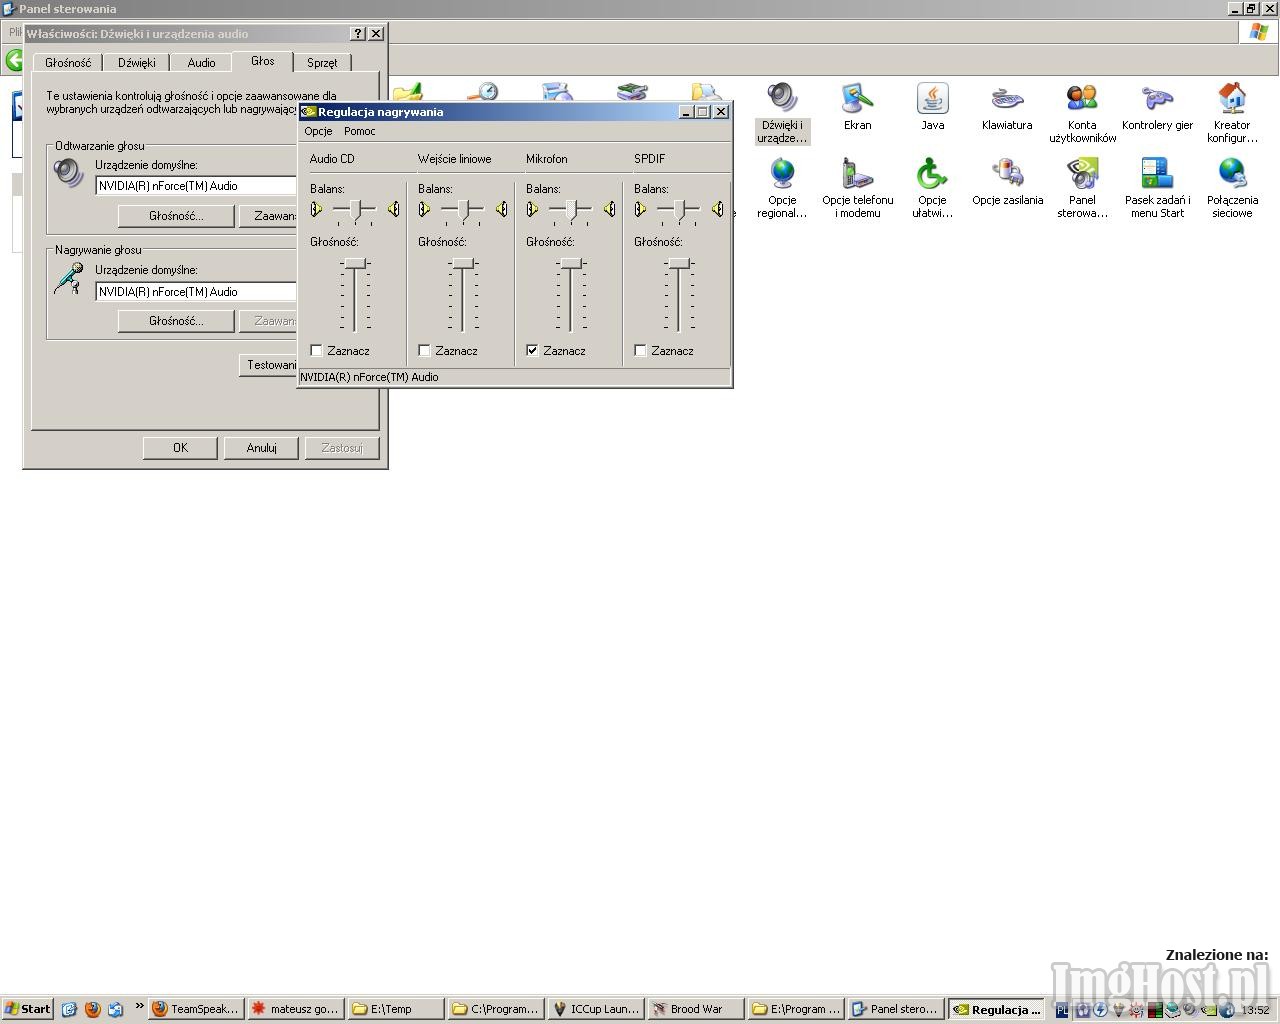Screen dimensions: 1280x1024
Task: Click the speaker icon in Odtwarzanie głosu group
Action: pyautogui.click(x=69, y=174)
